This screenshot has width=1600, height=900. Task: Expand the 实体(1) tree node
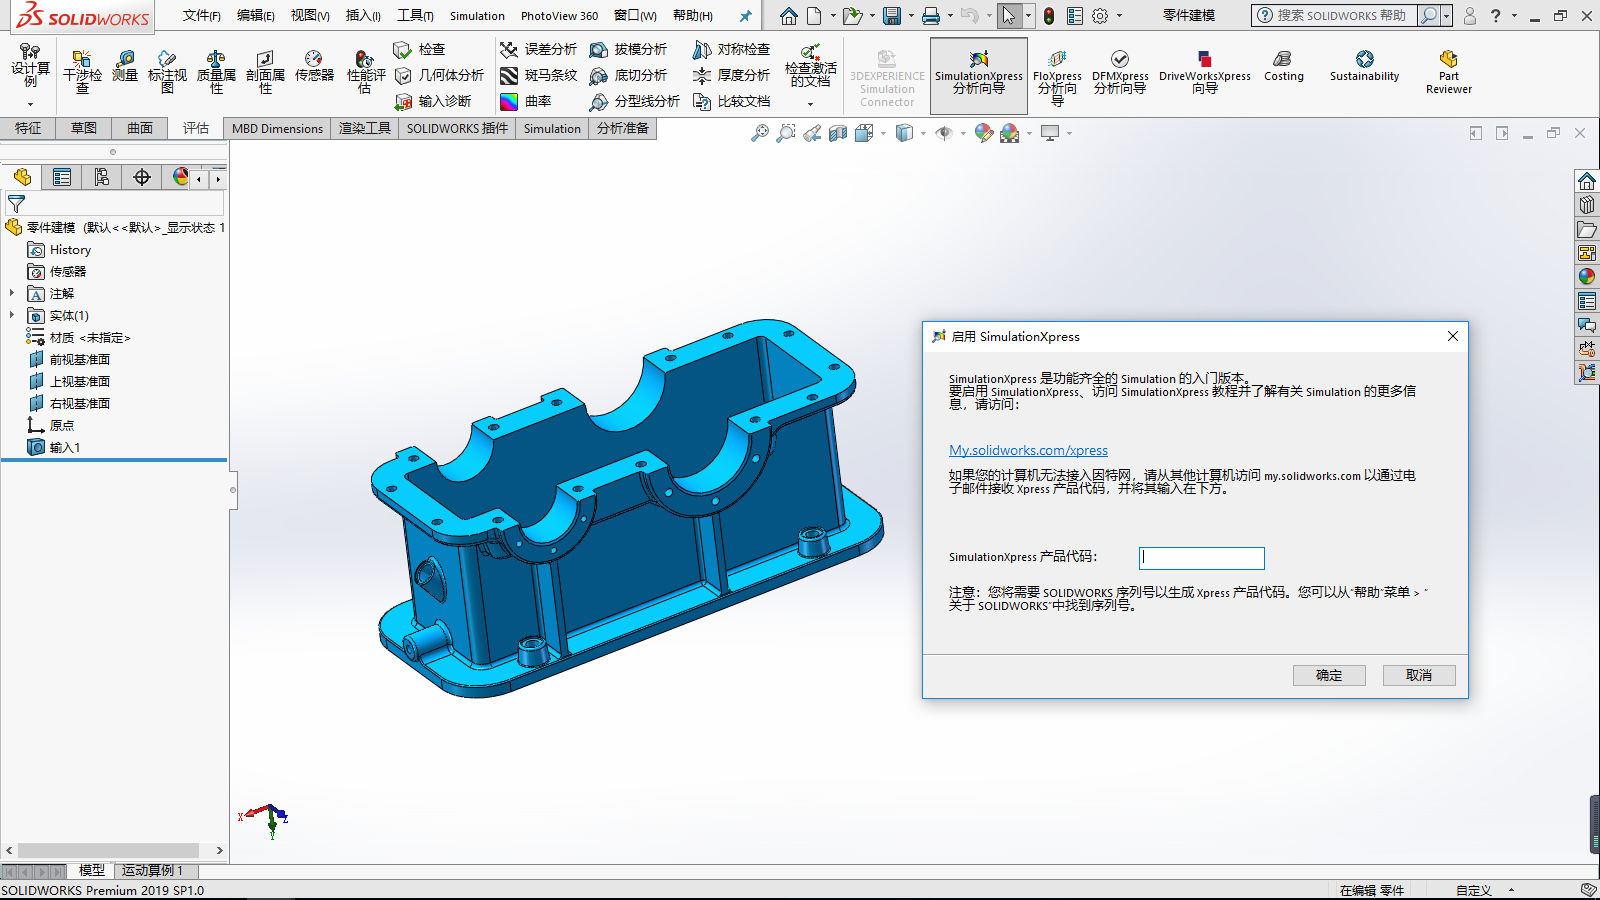(x=12, y=315)
